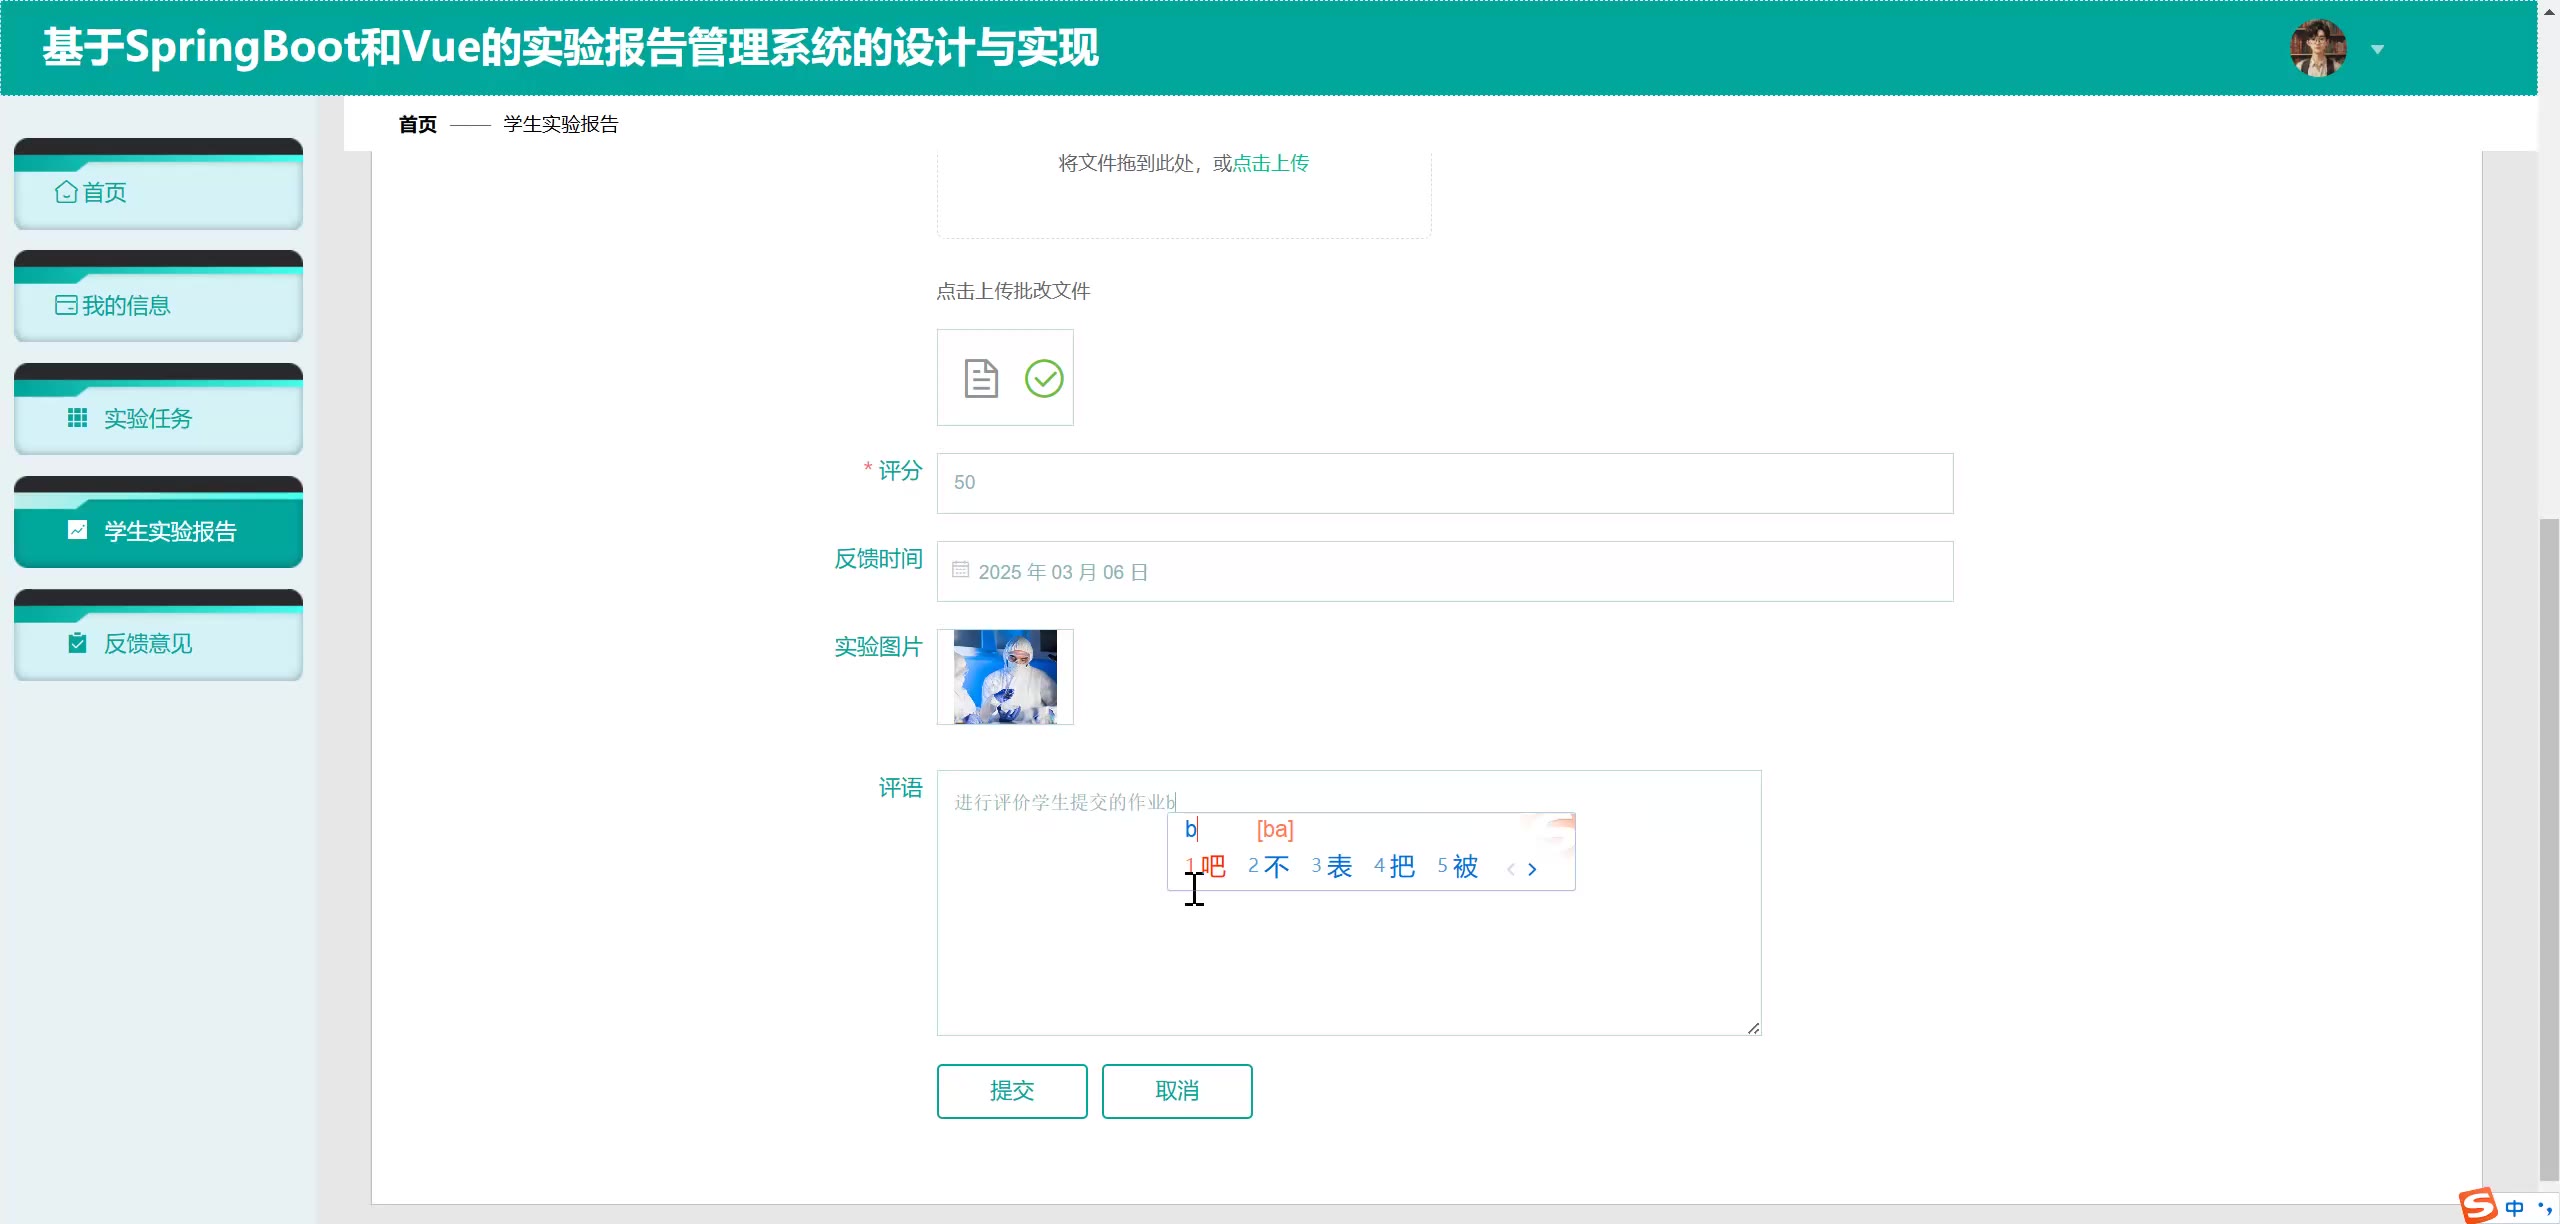The image size is (2560, 1224).
Task: Click the 反馈意见 clipboard icon
Action: tap(77, 643)
